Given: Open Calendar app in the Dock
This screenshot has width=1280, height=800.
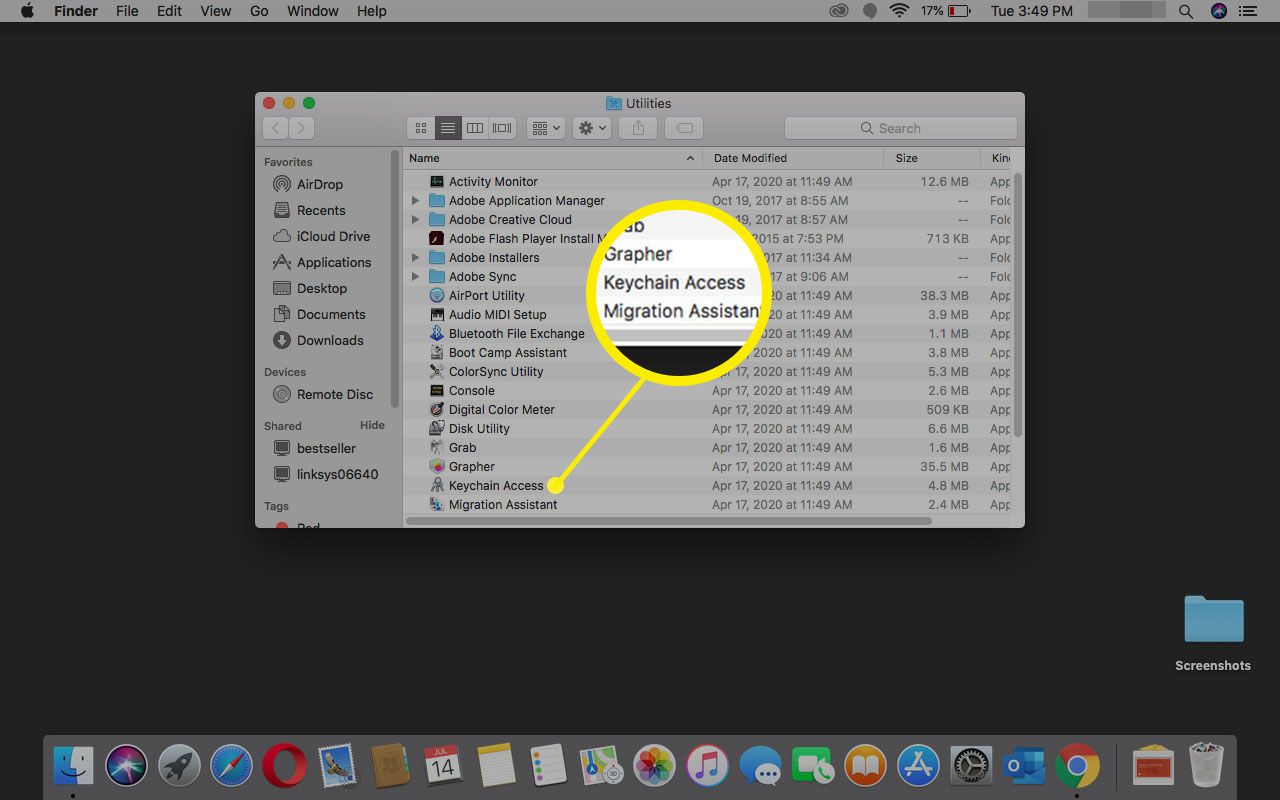Looking at the screenshot, I should [x=442, y=767].
